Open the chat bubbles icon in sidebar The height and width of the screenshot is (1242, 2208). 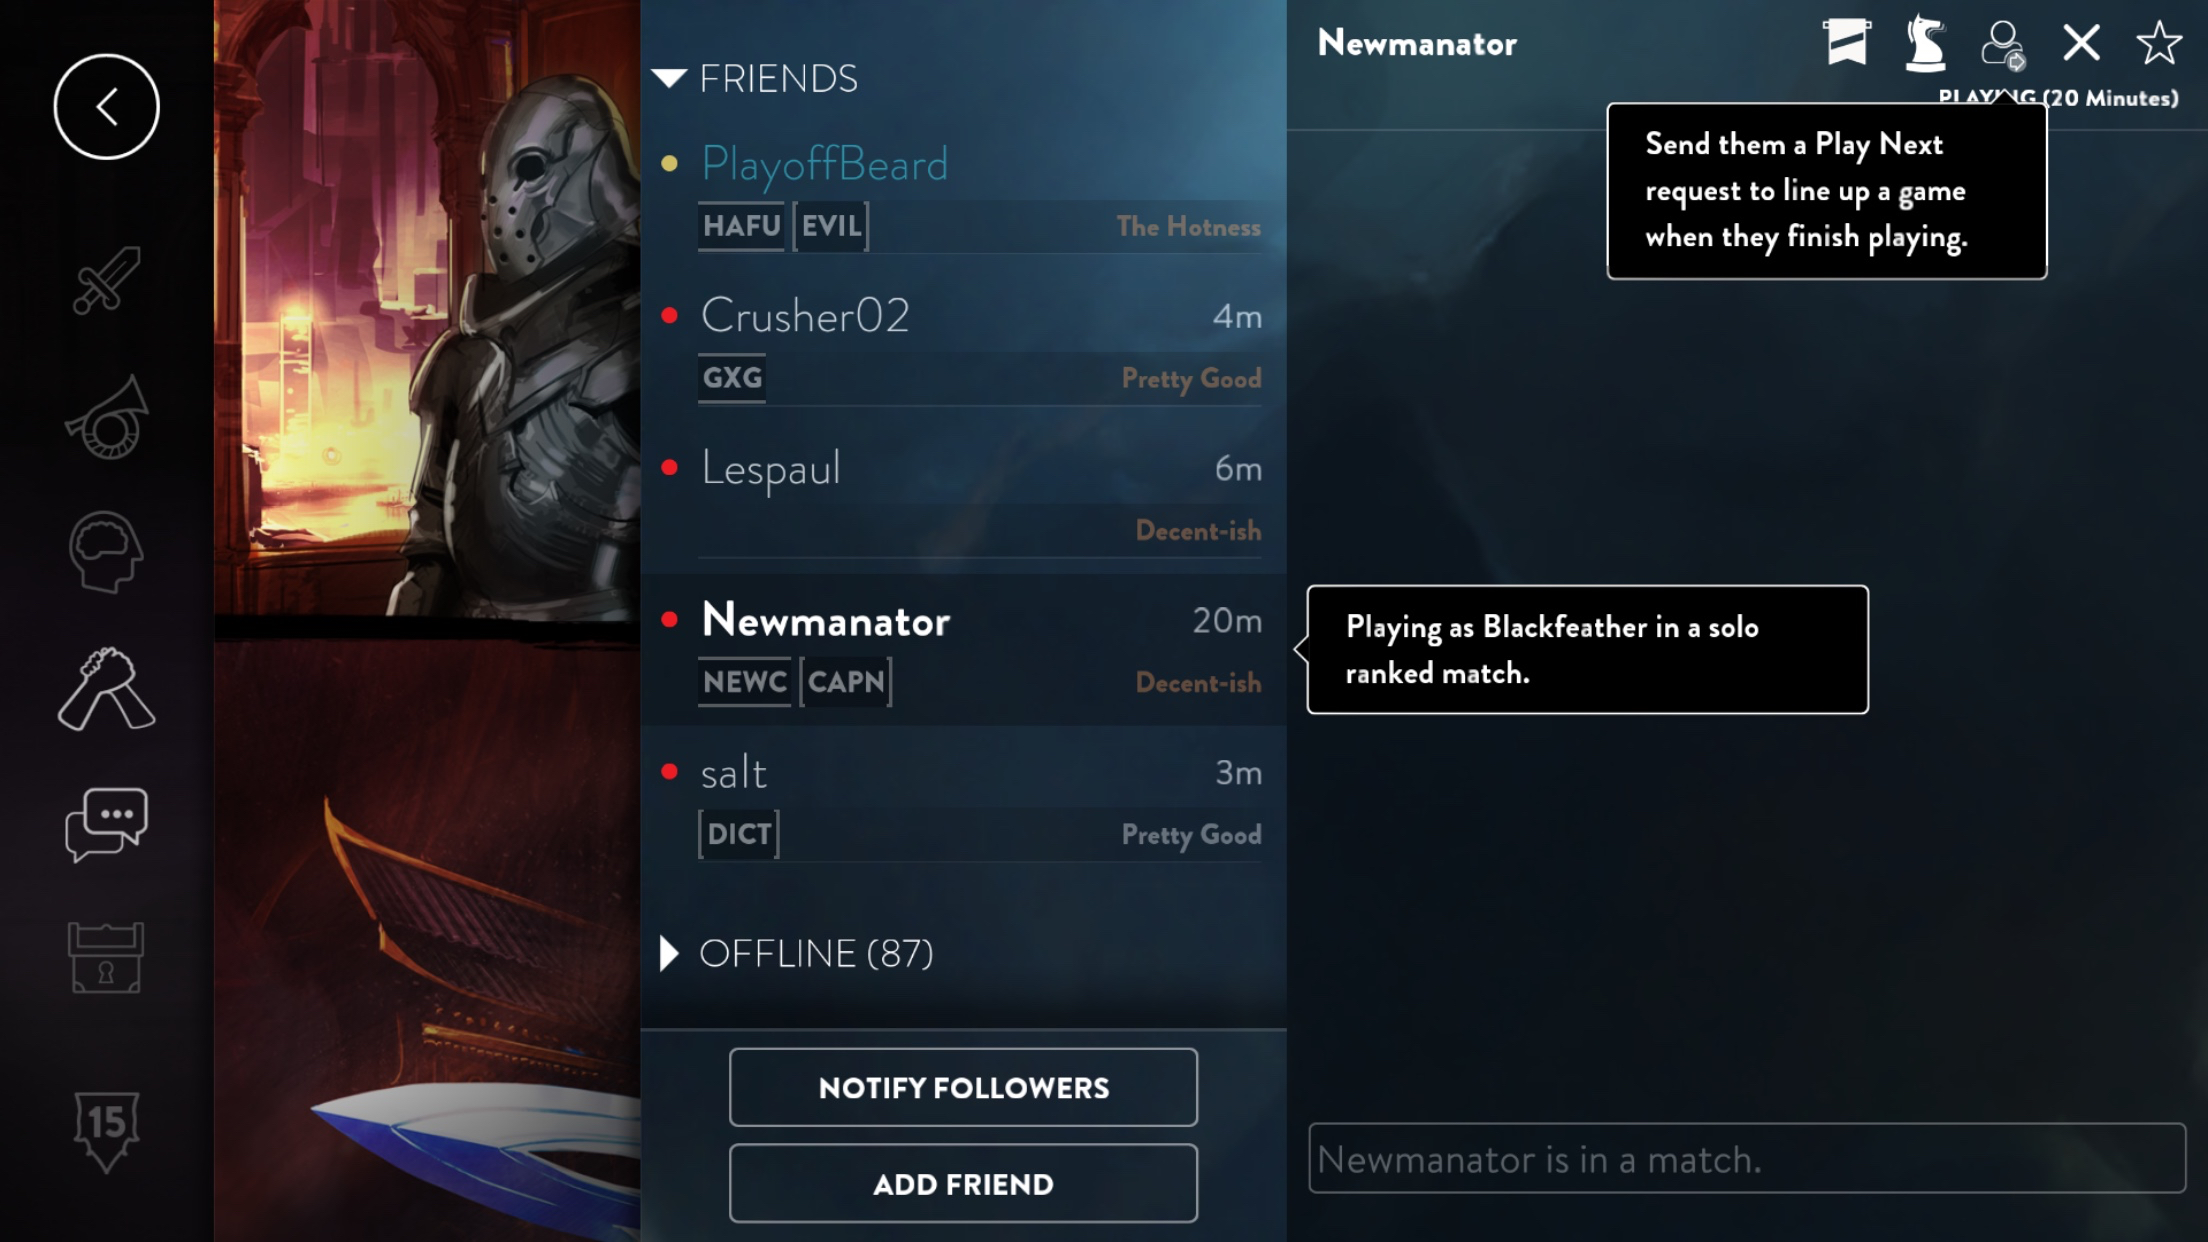coord(106,824)
